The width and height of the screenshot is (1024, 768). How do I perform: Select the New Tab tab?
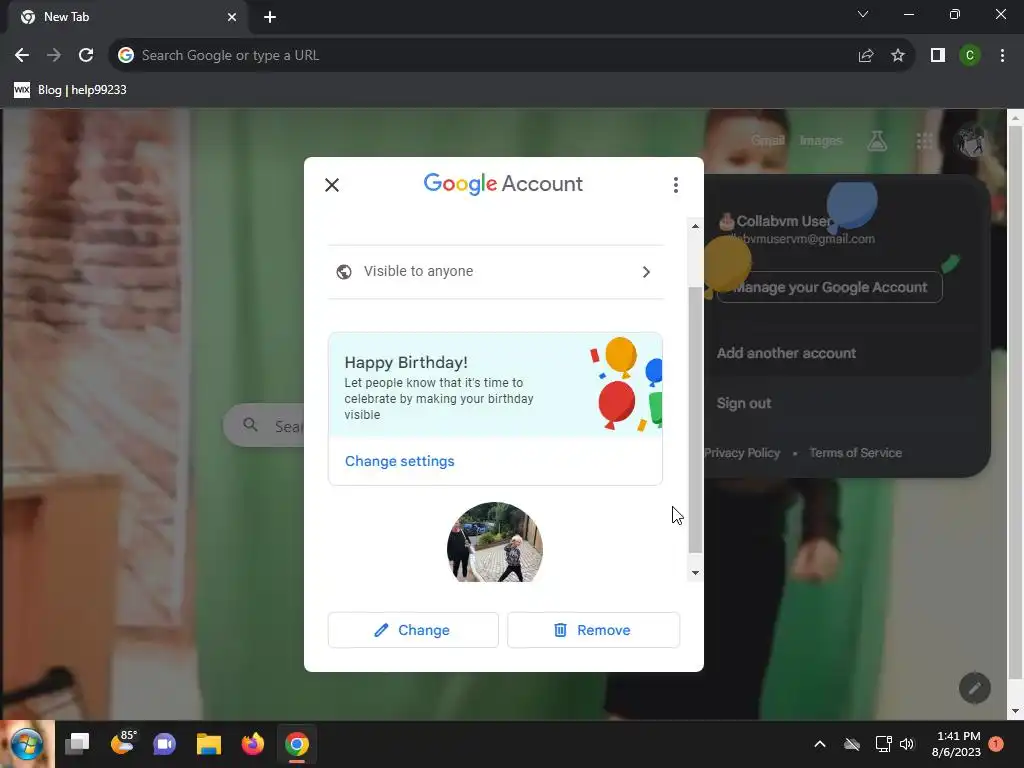click(127, 17)
